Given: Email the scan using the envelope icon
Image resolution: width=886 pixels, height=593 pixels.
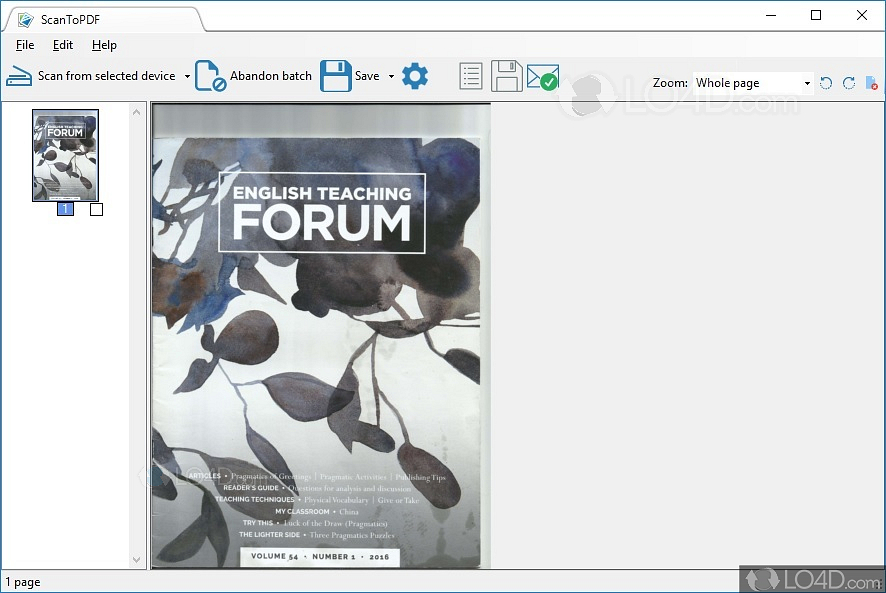Looking at the screenshot, I should click(x=541, y=76).
